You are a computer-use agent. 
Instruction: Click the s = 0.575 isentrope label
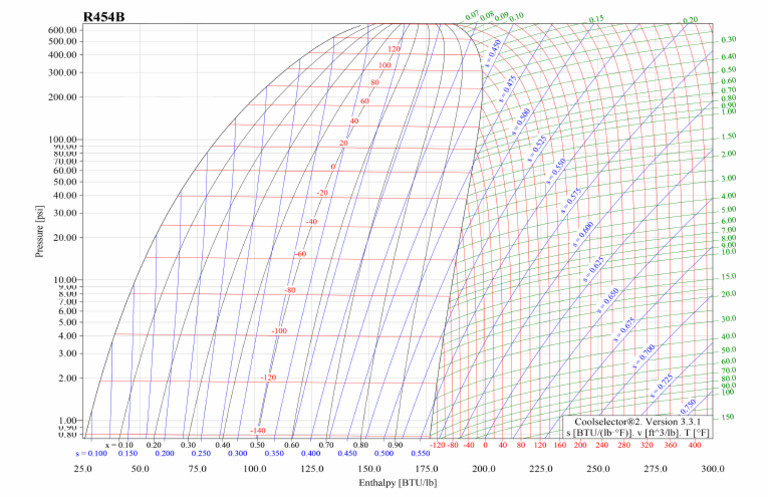coord(571,200)
